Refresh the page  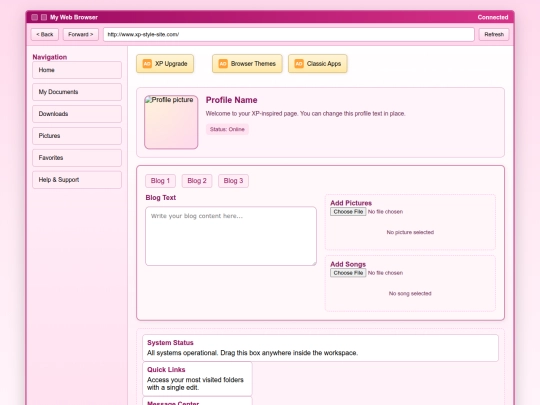click(x=494, y=34)
